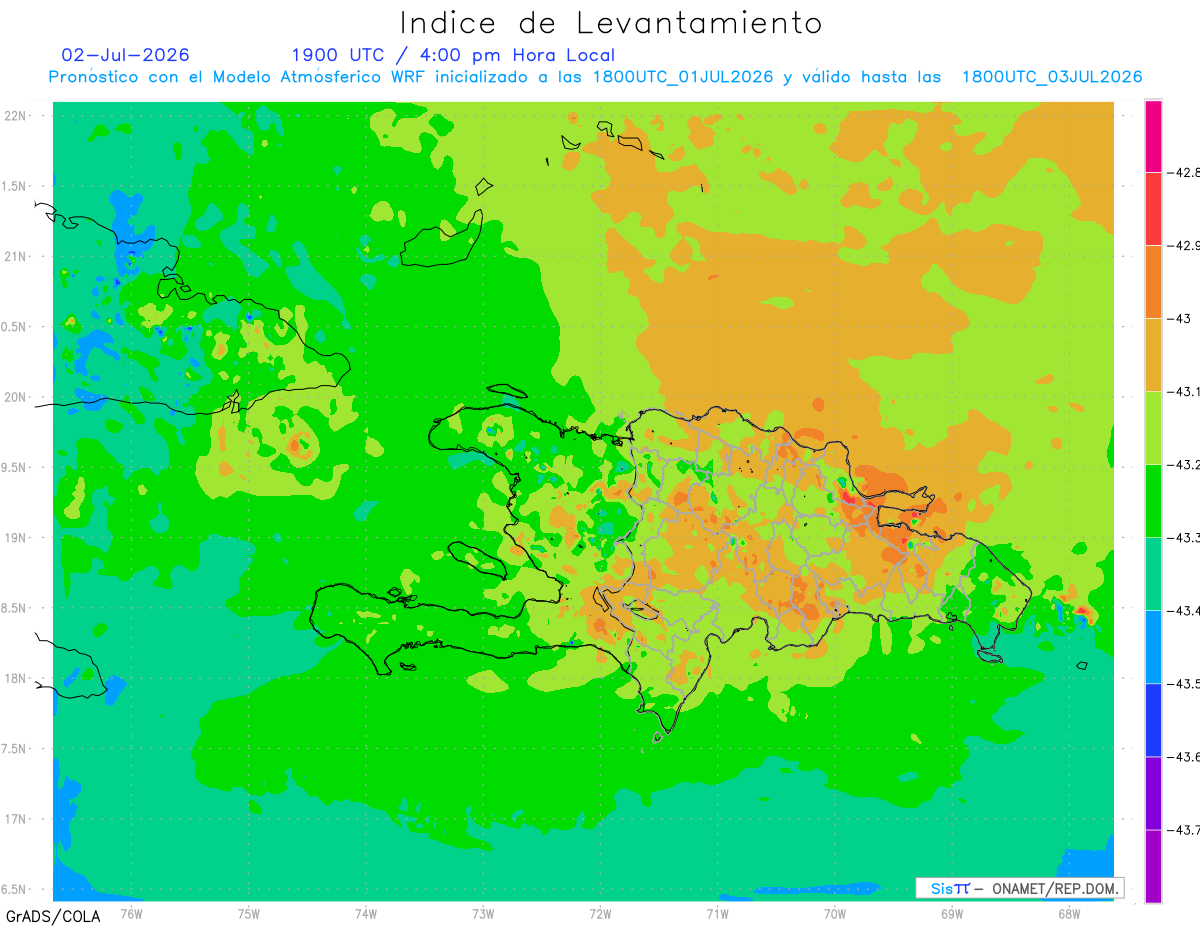The height and width of the screenshot is (927, 1200).
Task: Select the red swatch between -42.8 and -42.9
Action: [1153, 208]
